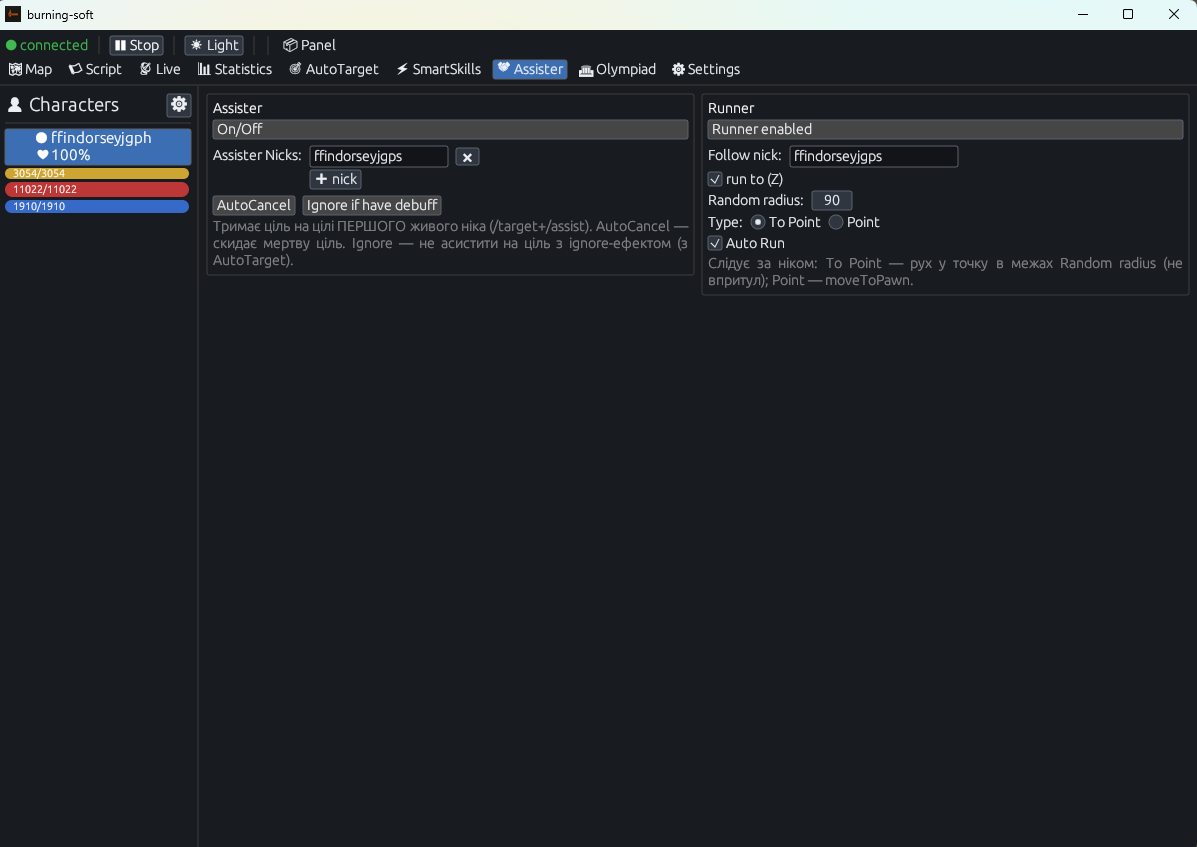Click the burning-soft app icon in title bar
1197x847 pixels.
13,14
